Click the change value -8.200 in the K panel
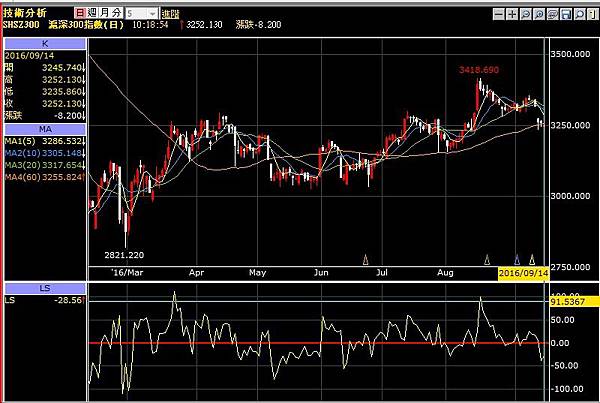Screen dimensions: 600x403 point(68,116)
